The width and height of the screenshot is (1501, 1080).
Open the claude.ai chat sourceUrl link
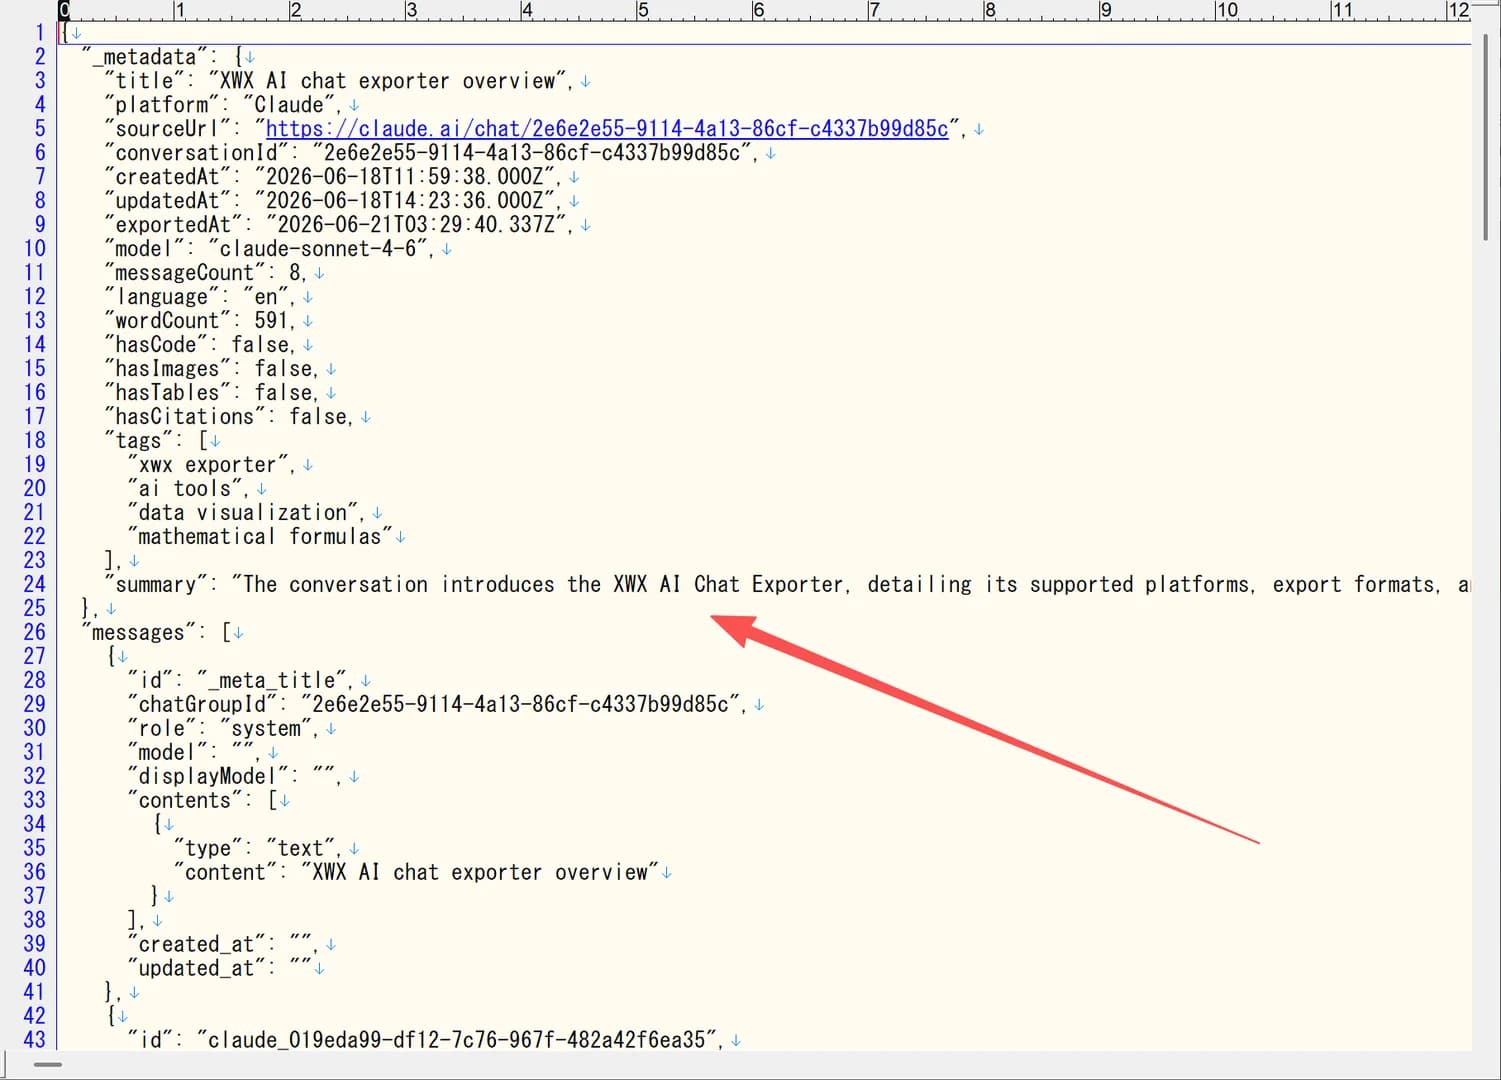(x=607, y=129)
